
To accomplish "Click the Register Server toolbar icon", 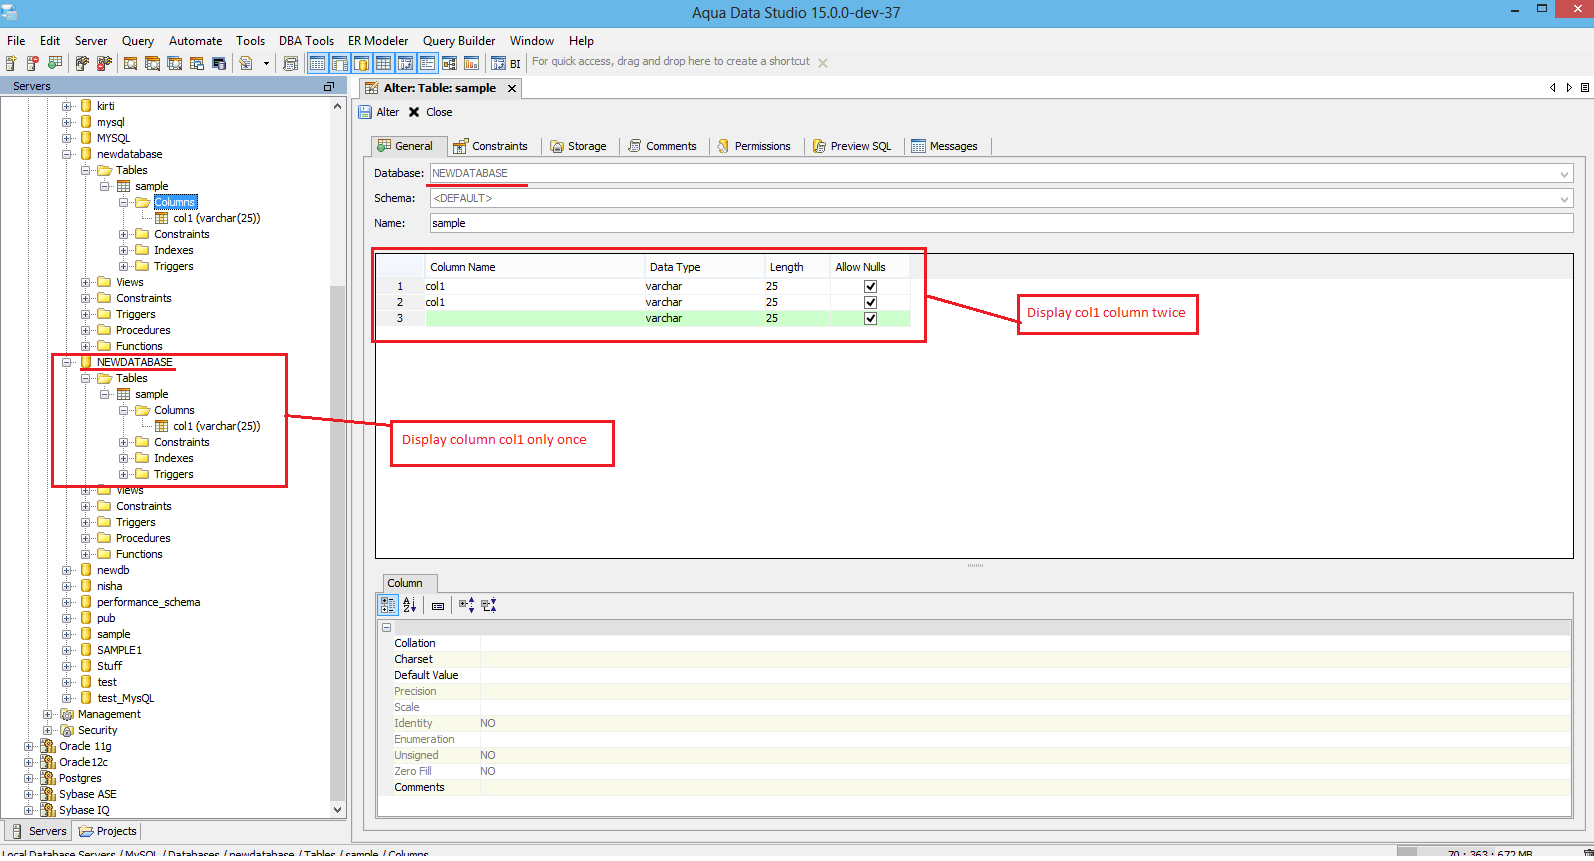I will [11, 63].
